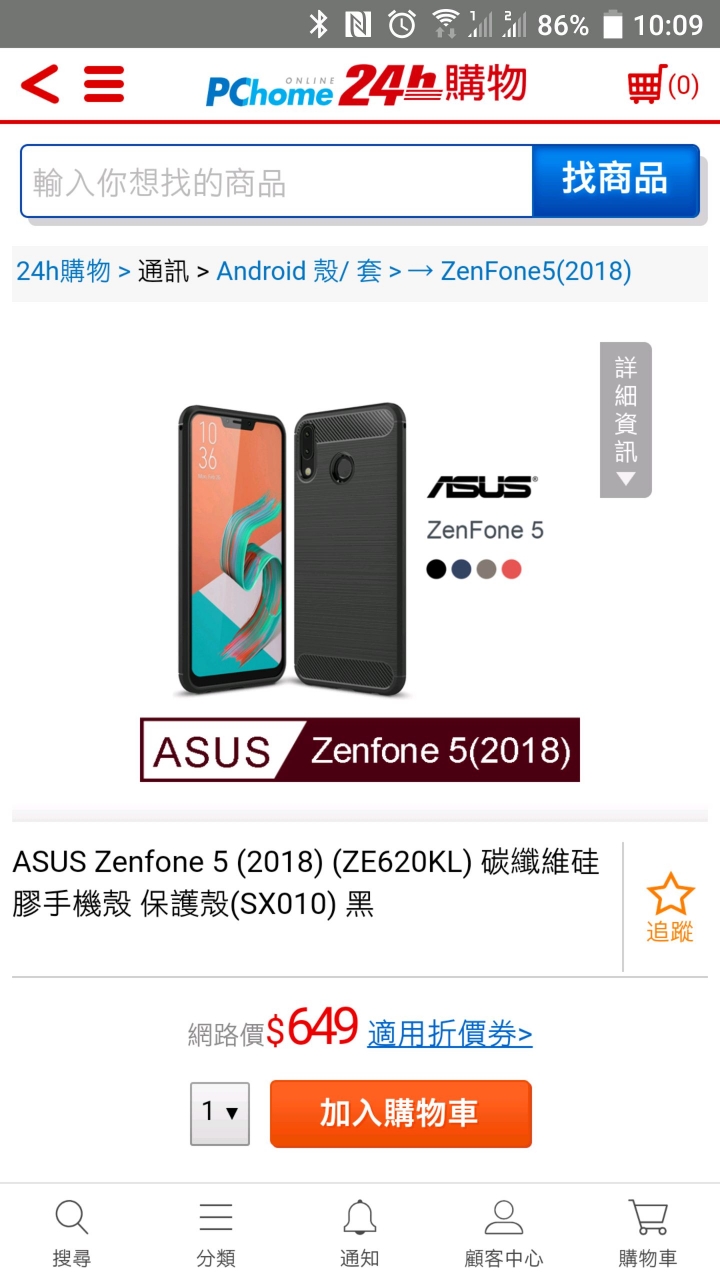Open the ZenFone5(2018) breadcrumb link
This screenshot has width=720, height=1280.
point(536,271)
